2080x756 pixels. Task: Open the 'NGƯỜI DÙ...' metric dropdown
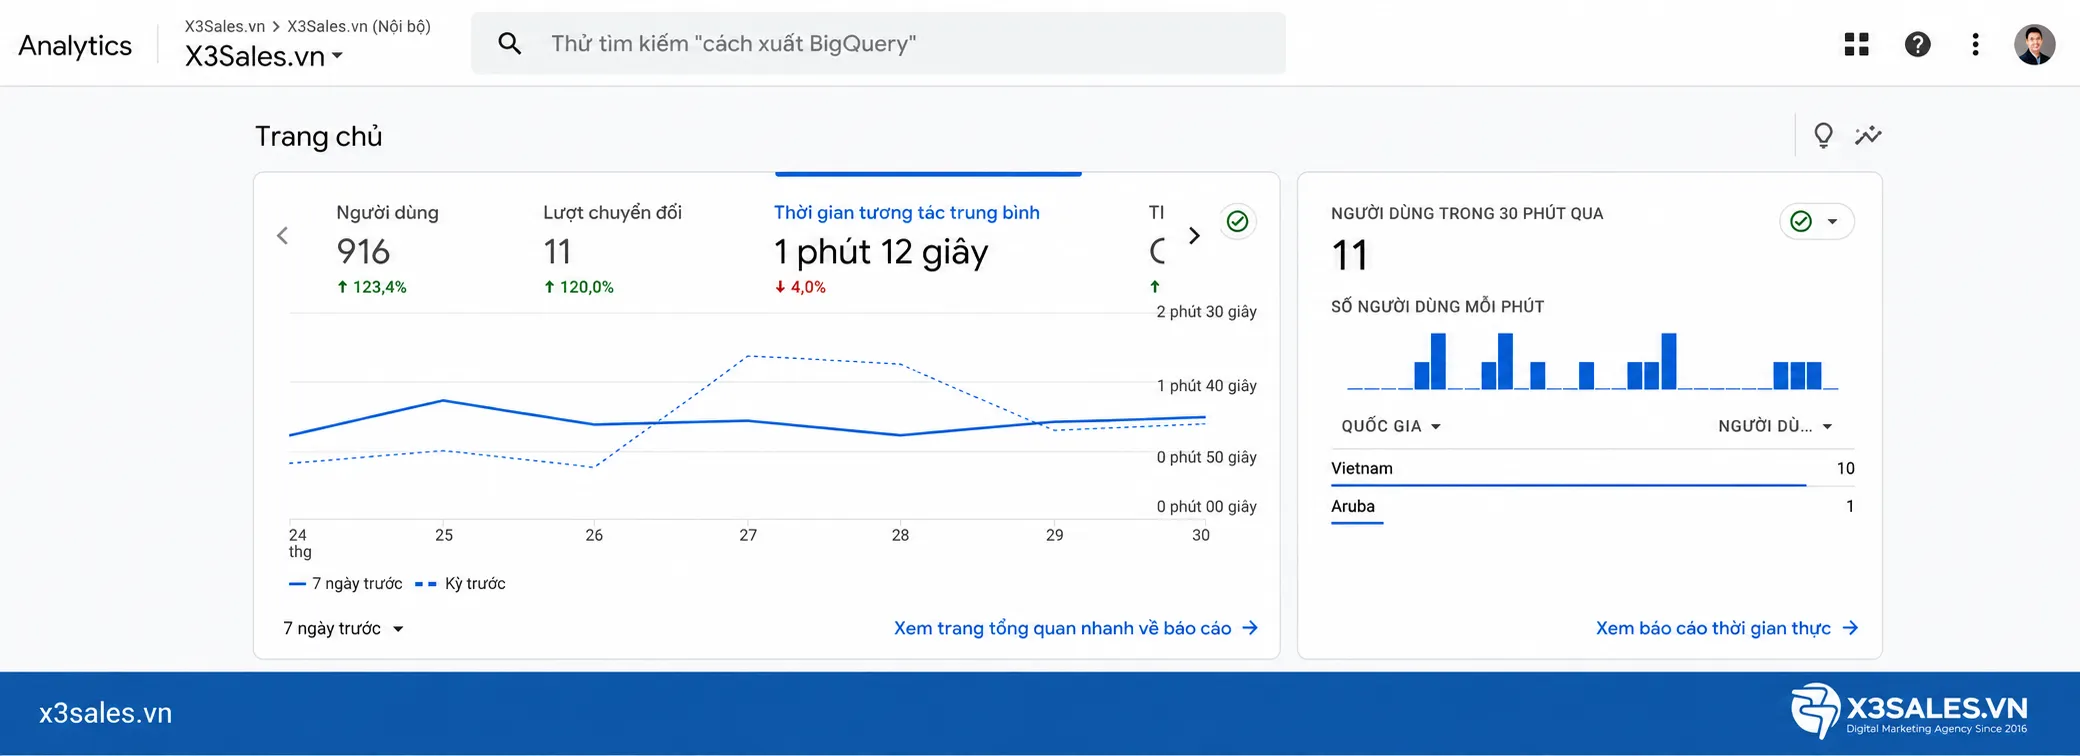(x=1775, y=426)
